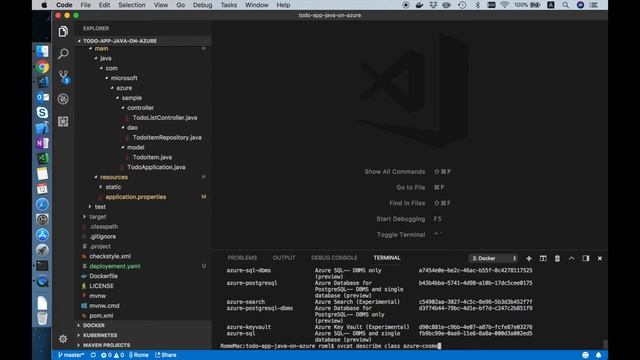Image resolution: width=640 pixels, height=360 pixels.
Task: Click Share in the status bar
Action: (166, 355)
